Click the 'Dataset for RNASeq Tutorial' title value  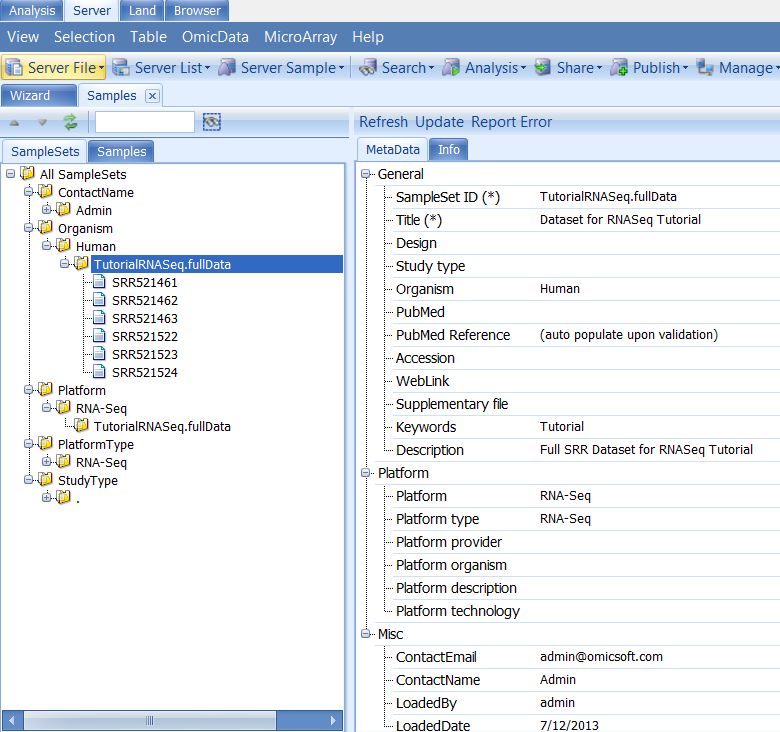coord(620,219)
